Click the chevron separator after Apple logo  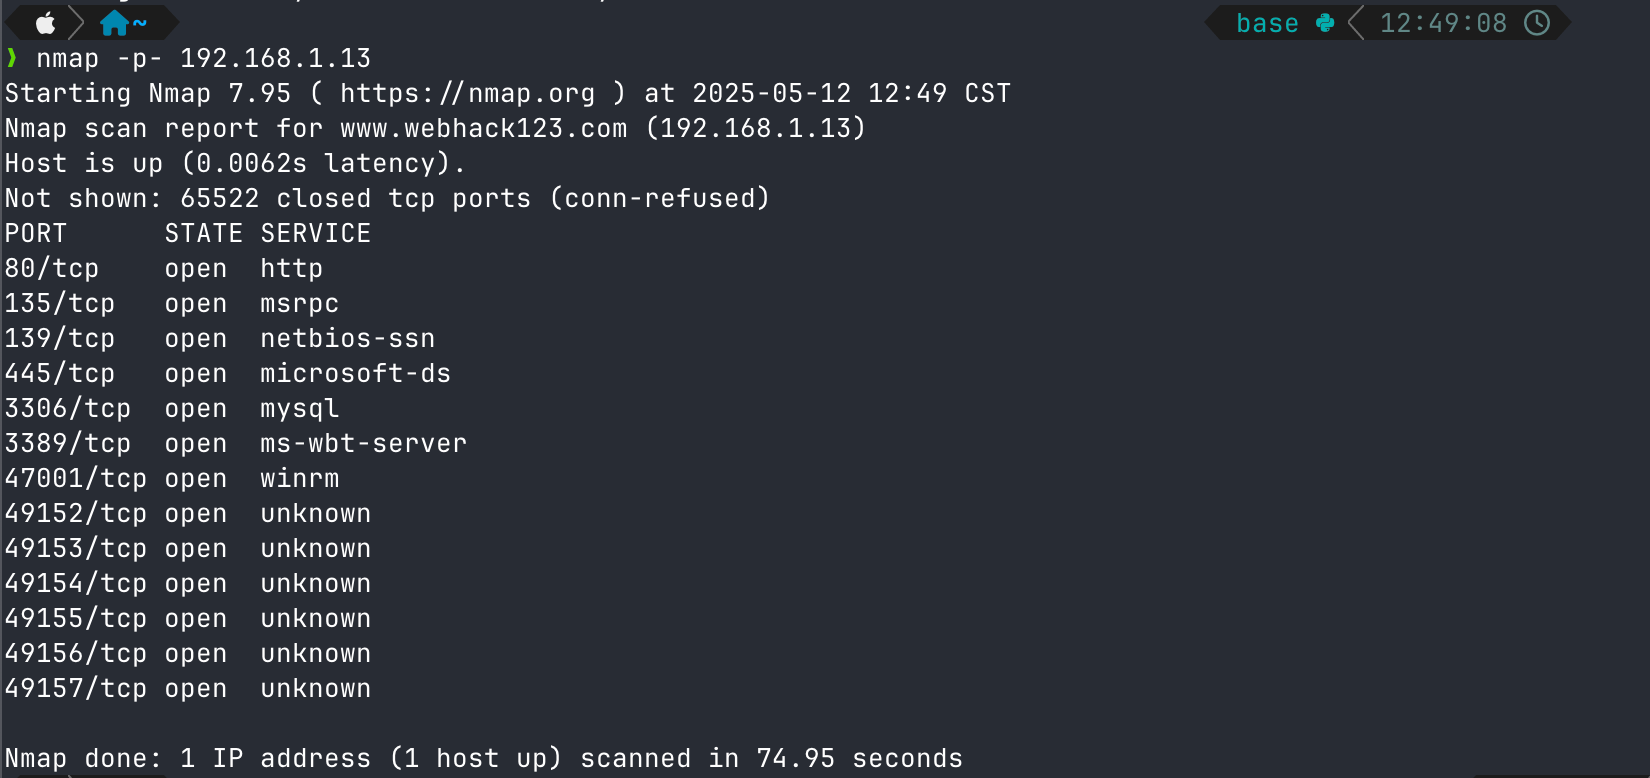76,23
